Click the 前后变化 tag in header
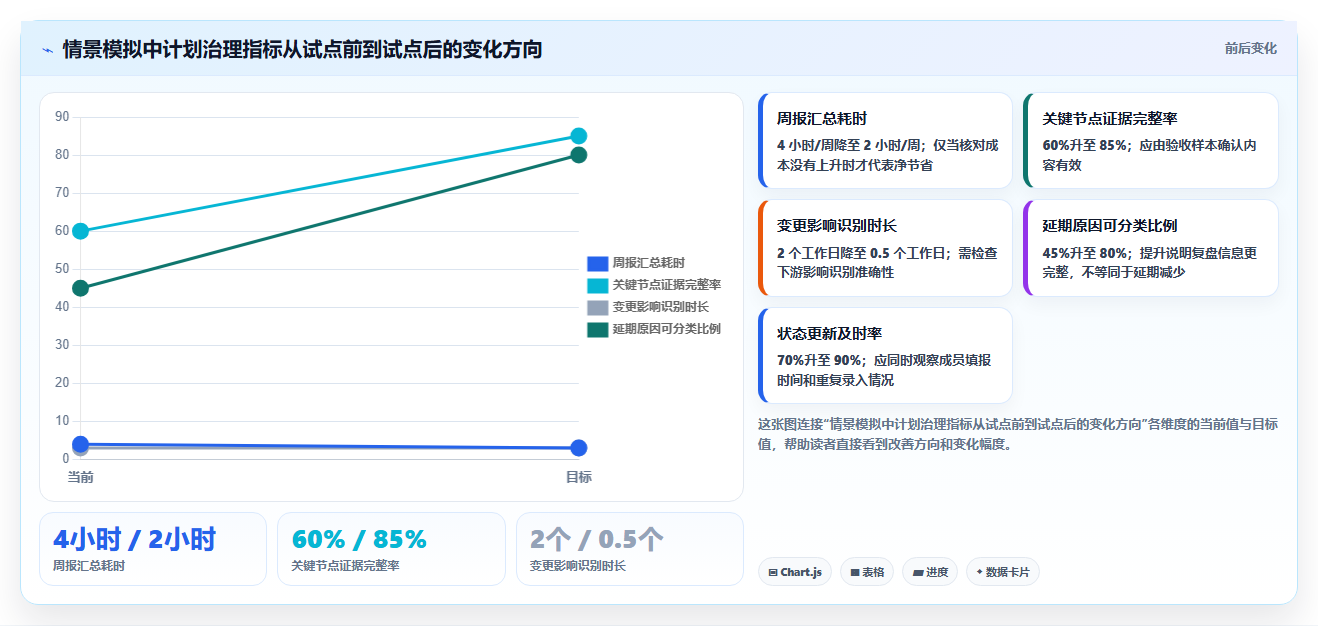Viewport: 1318px width, 626px height. (x=1250, y=48)
